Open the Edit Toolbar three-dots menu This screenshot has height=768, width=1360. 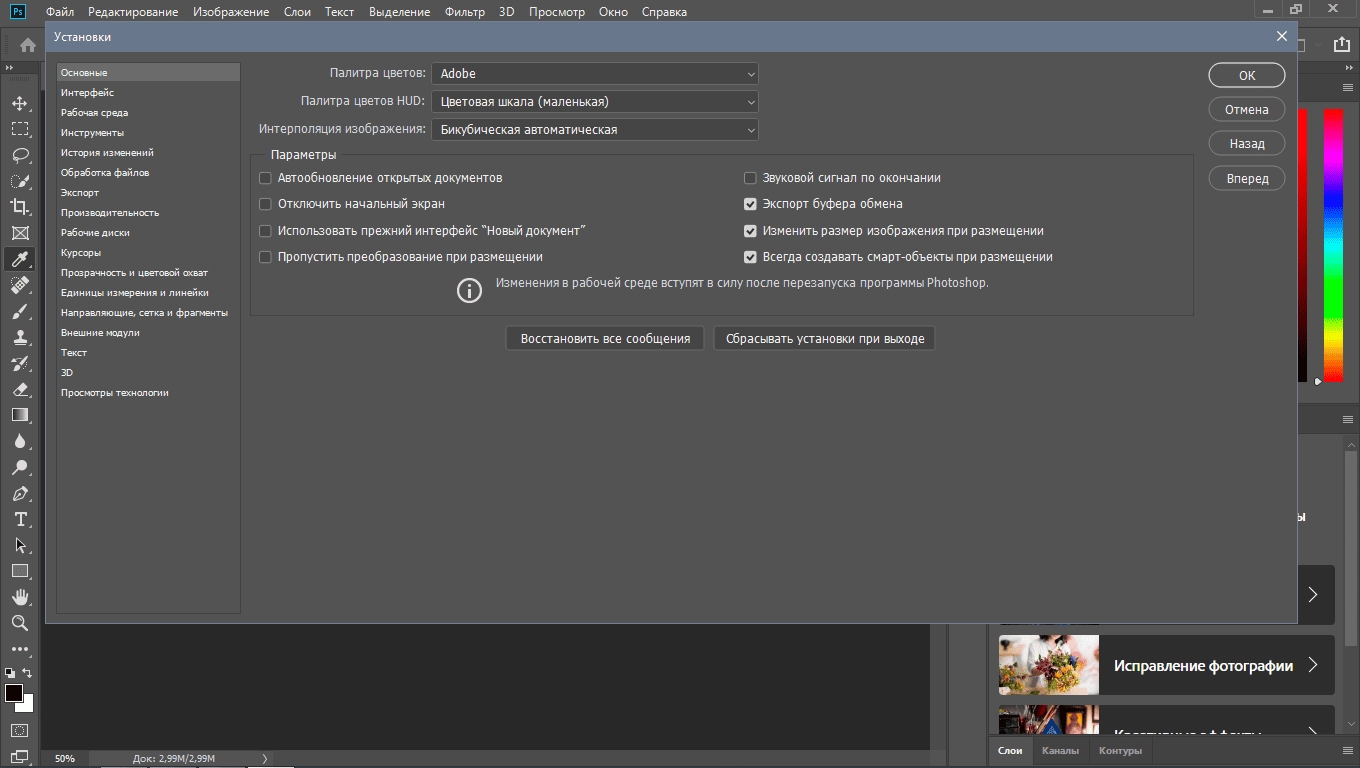tap(20, 649)
